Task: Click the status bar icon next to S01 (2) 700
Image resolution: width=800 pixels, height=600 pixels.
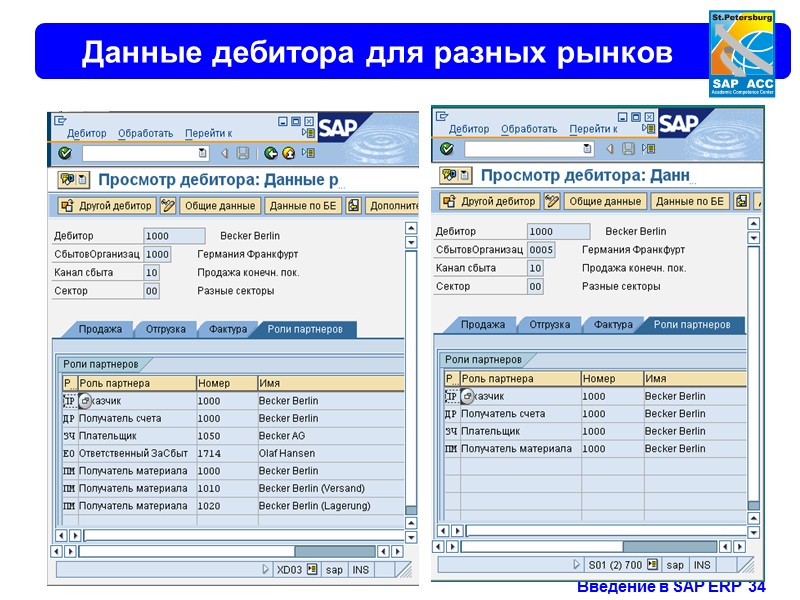Action: tap(652, 565)
